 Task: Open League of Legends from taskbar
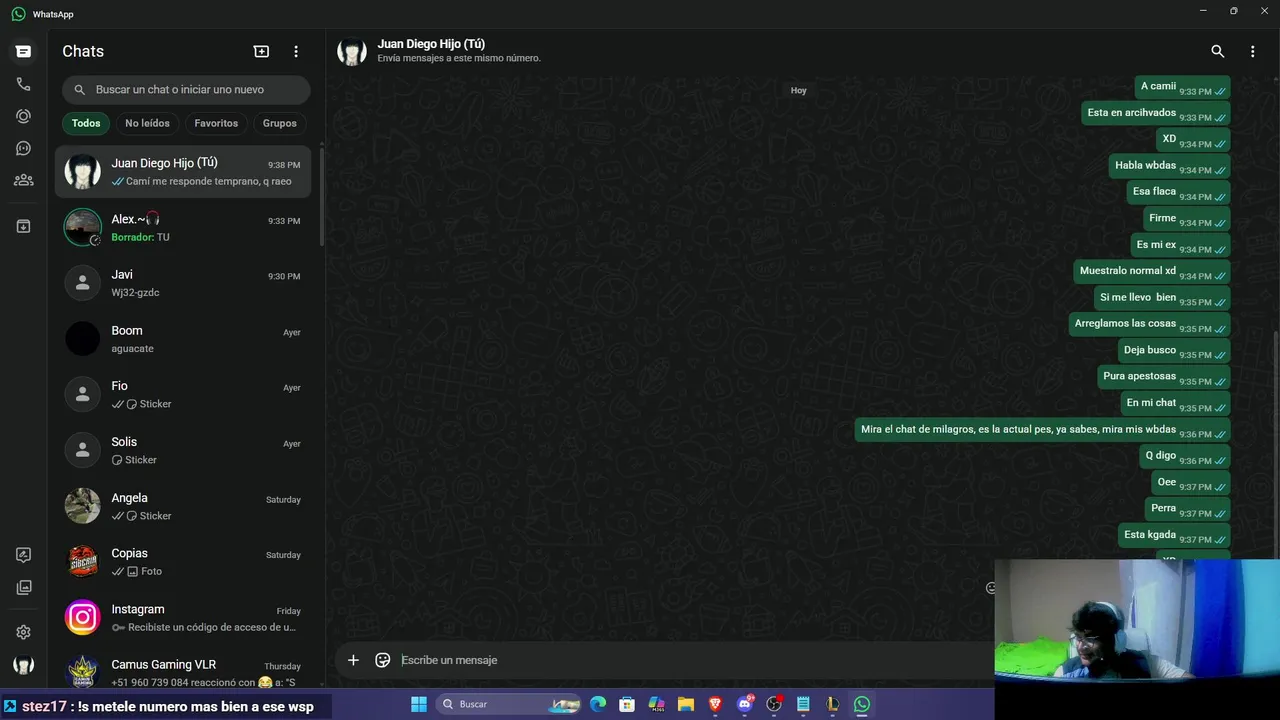832,704
